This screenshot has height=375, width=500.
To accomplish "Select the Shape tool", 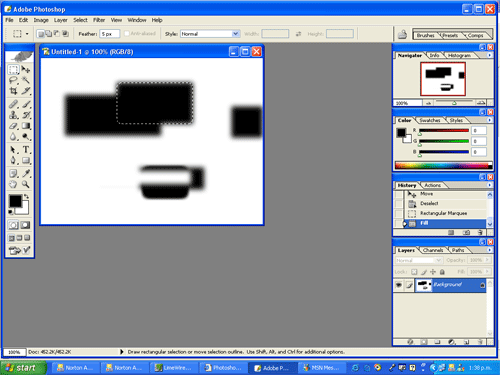I will coord(26,160).
